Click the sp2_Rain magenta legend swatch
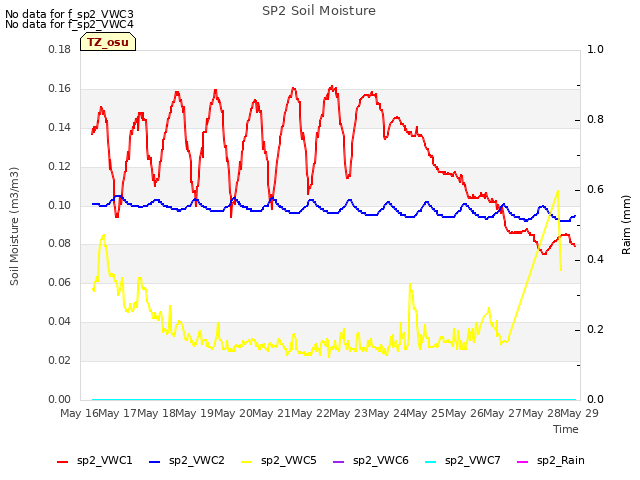 pyautogui.click(x=522, y=462)
